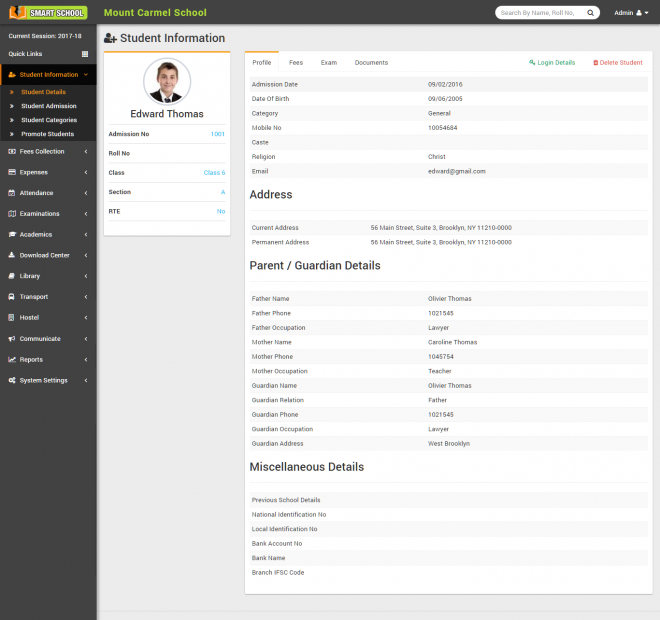
Task: Open the Documents tab
Action: click(x=371, y=63)
